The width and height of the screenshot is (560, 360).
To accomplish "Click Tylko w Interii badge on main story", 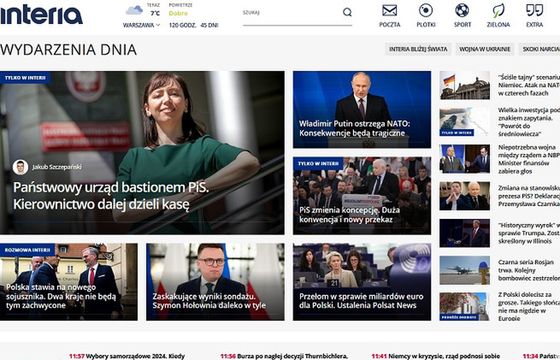I will [x=25, y=78].
